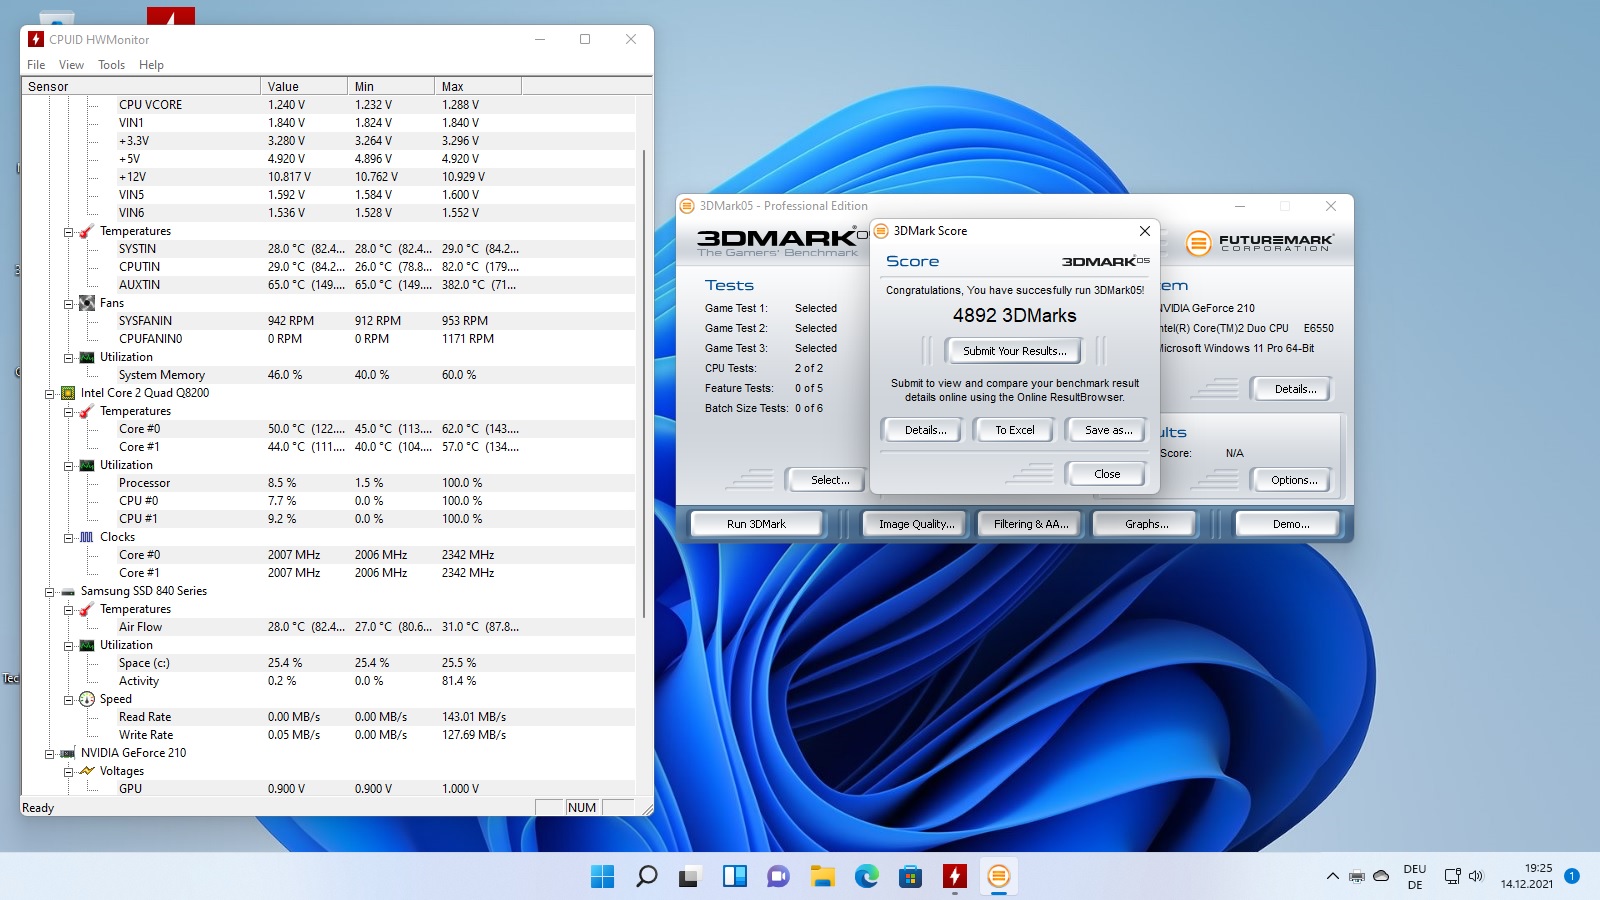This screenshot has height=900, width=1600.
Task: Click the Voltages node icon
Action: tap(87, 771)
